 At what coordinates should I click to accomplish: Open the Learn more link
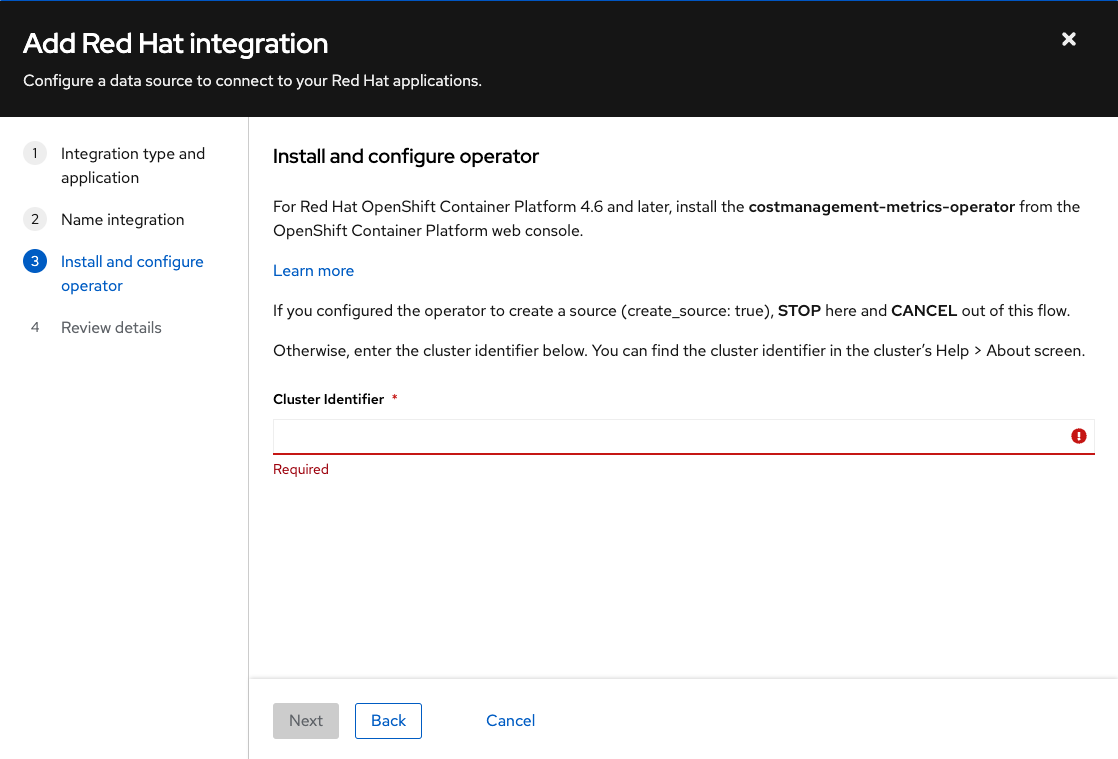[313, 271]
